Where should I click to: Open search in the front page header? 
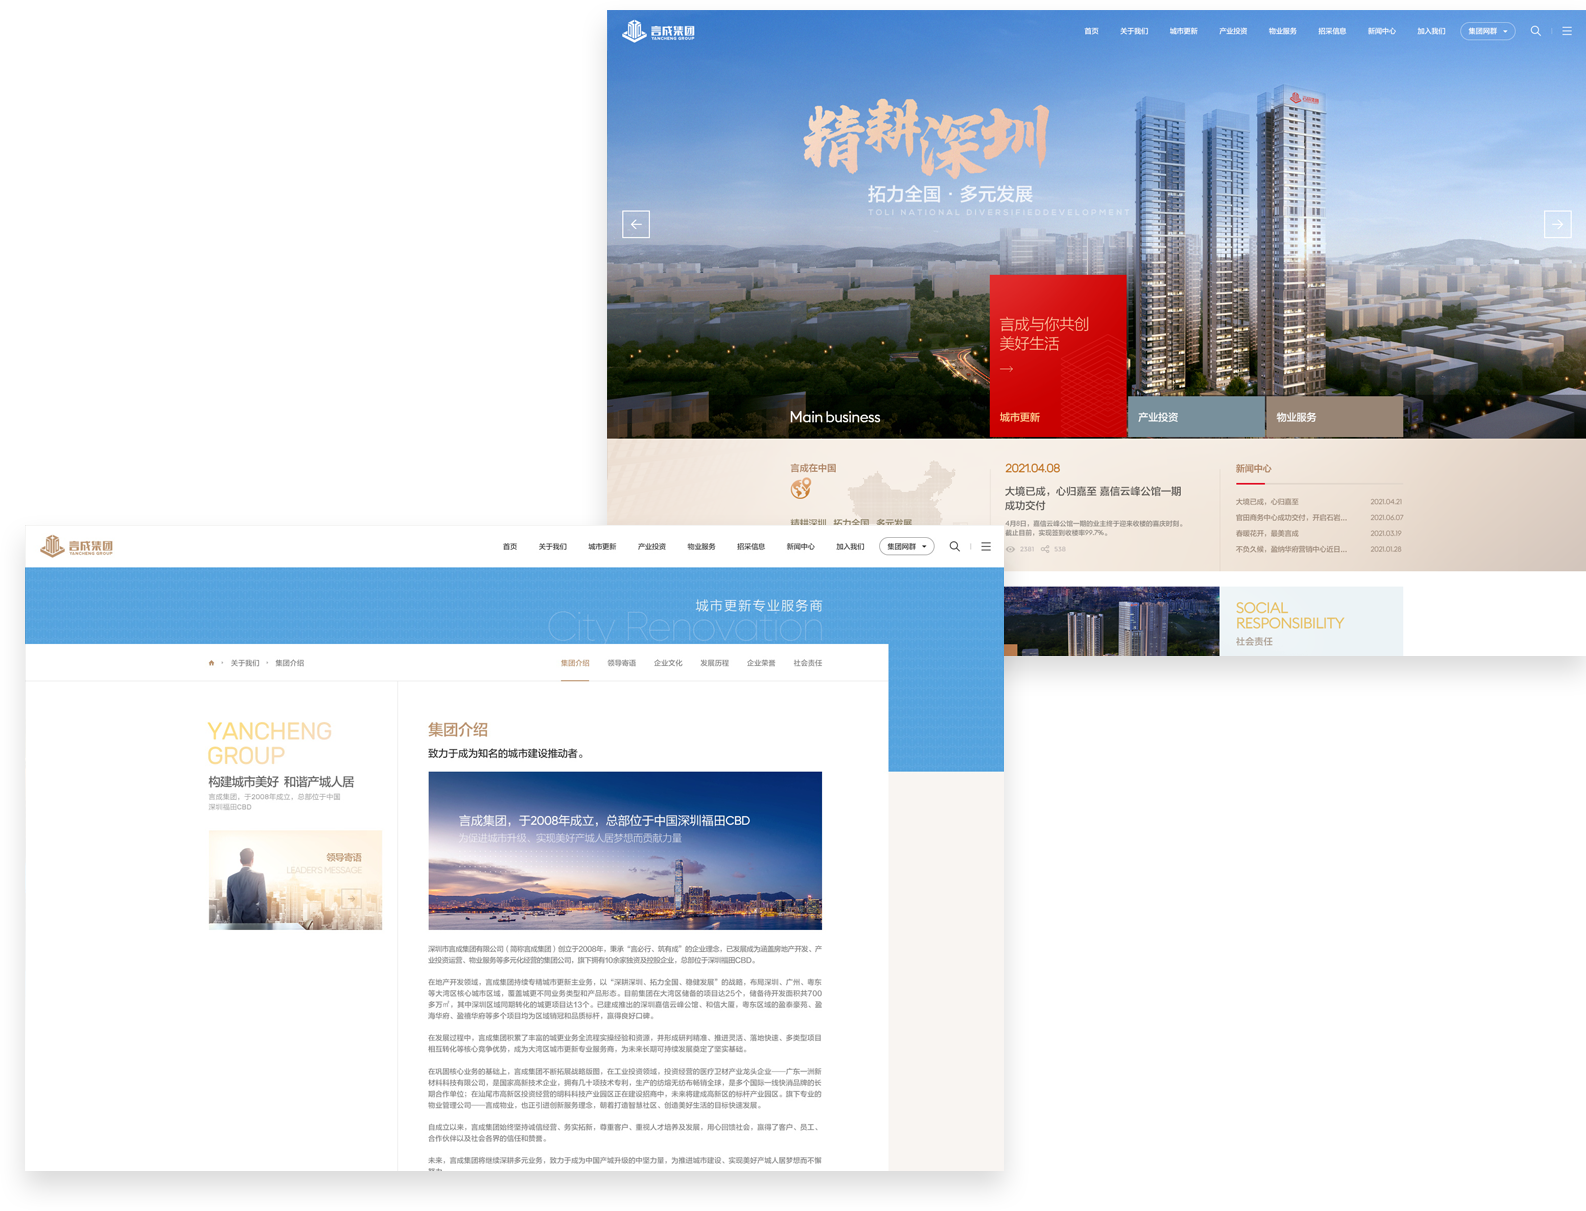954,547
